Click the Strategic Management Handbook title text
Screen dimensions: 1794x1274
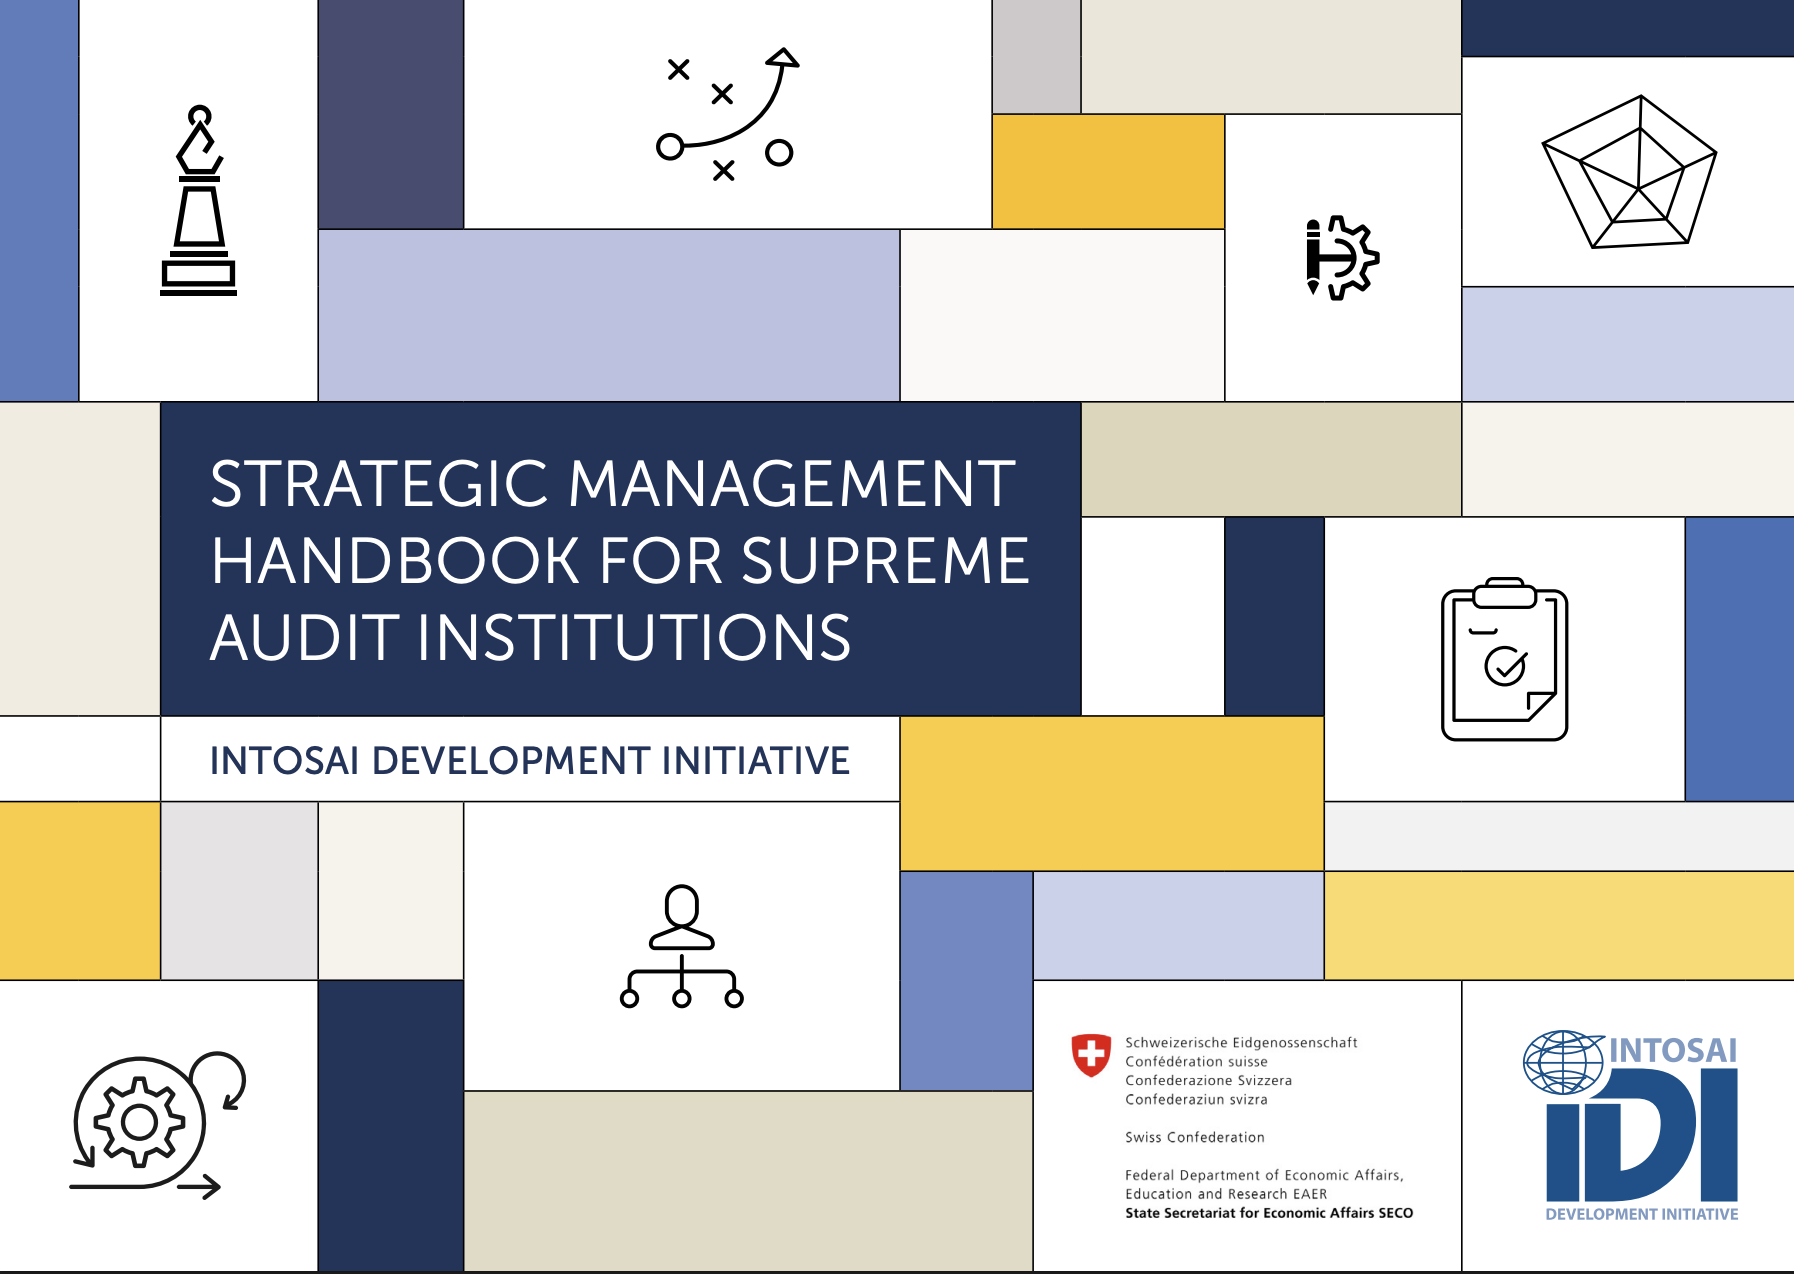619,560
